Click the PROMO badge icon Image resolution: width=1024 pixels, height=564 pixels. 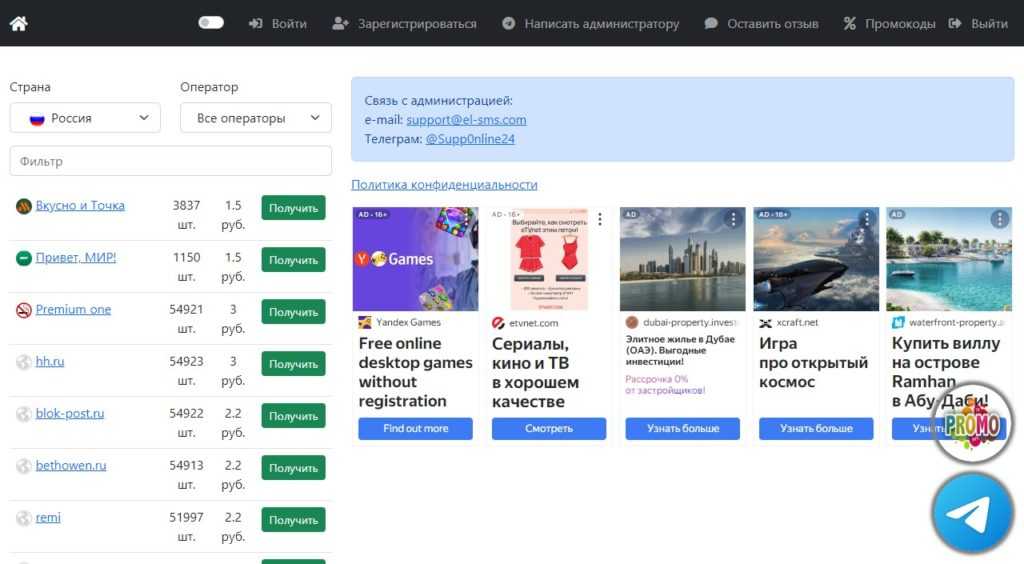point(972,422)
